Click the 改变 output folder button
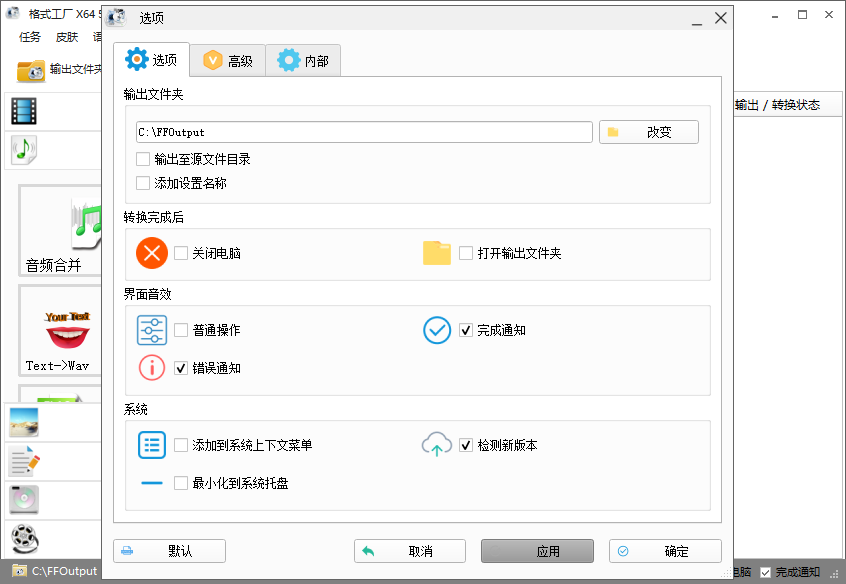Viewport: 846px width, 584px height. [x=649, y=132]
